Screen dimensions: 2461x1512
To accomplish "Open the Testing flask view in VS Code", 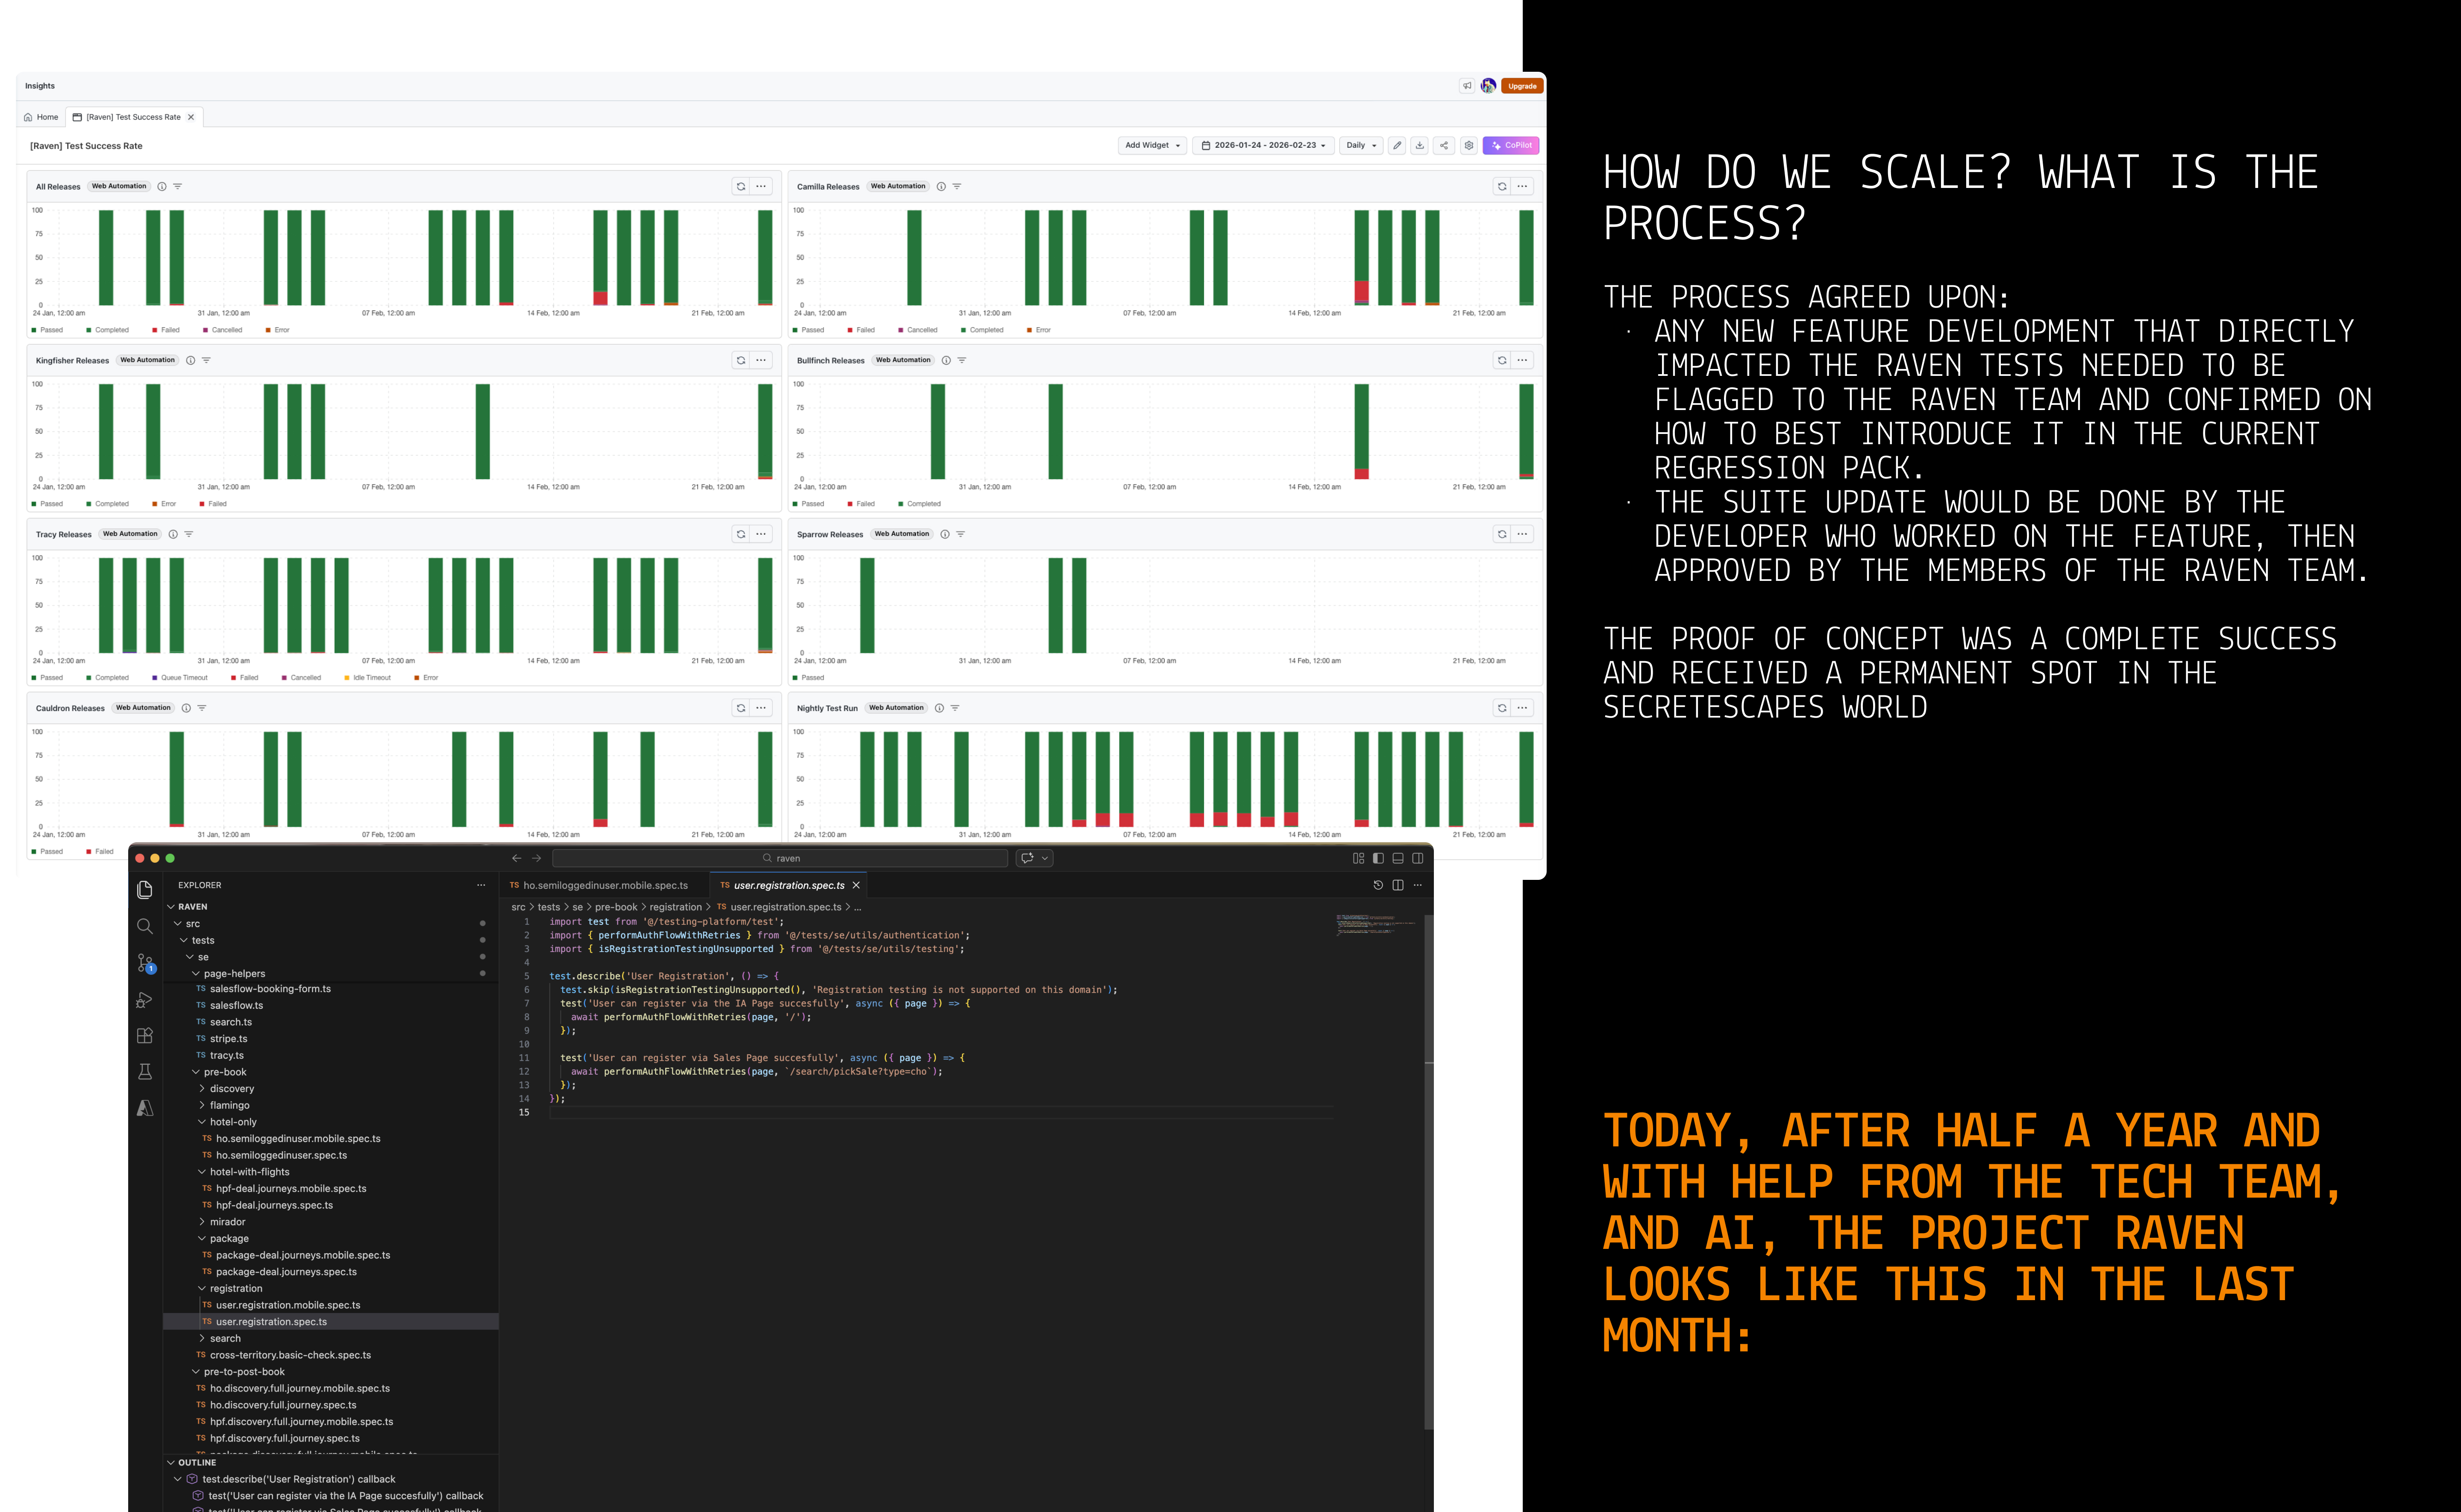I will 145,1072.
